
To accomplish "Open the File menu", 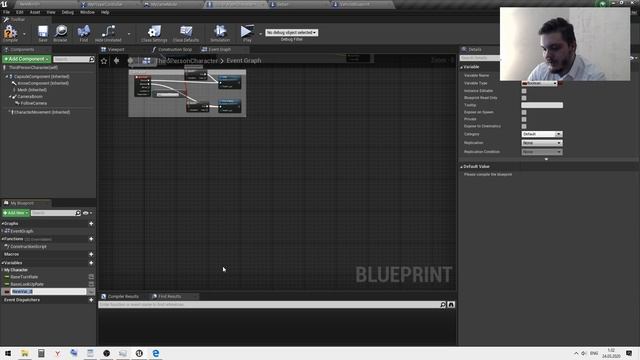I will tap(6, 12).
